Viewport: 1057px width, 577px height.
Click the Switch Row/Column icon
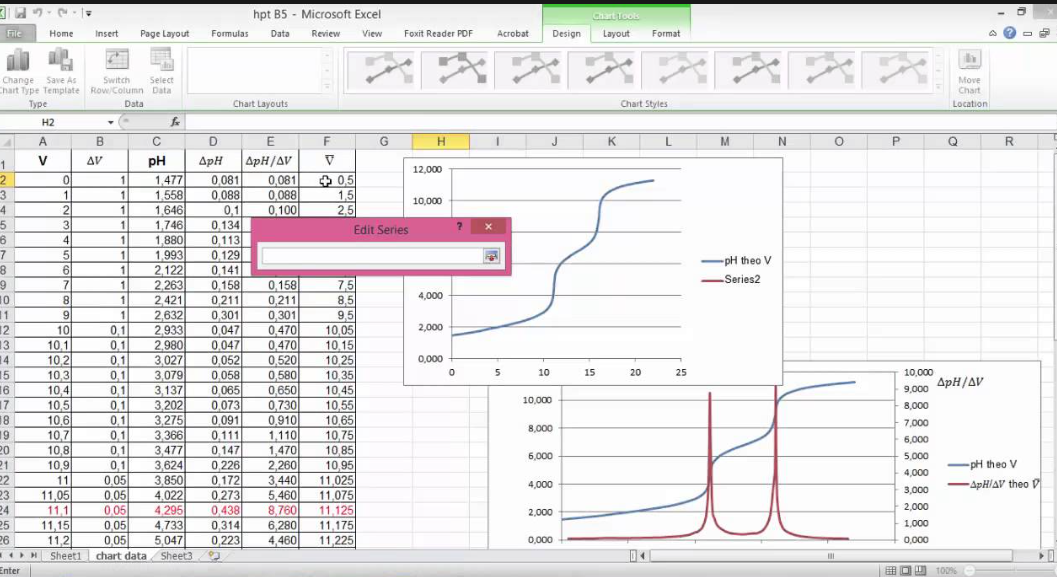coord(117,62)
